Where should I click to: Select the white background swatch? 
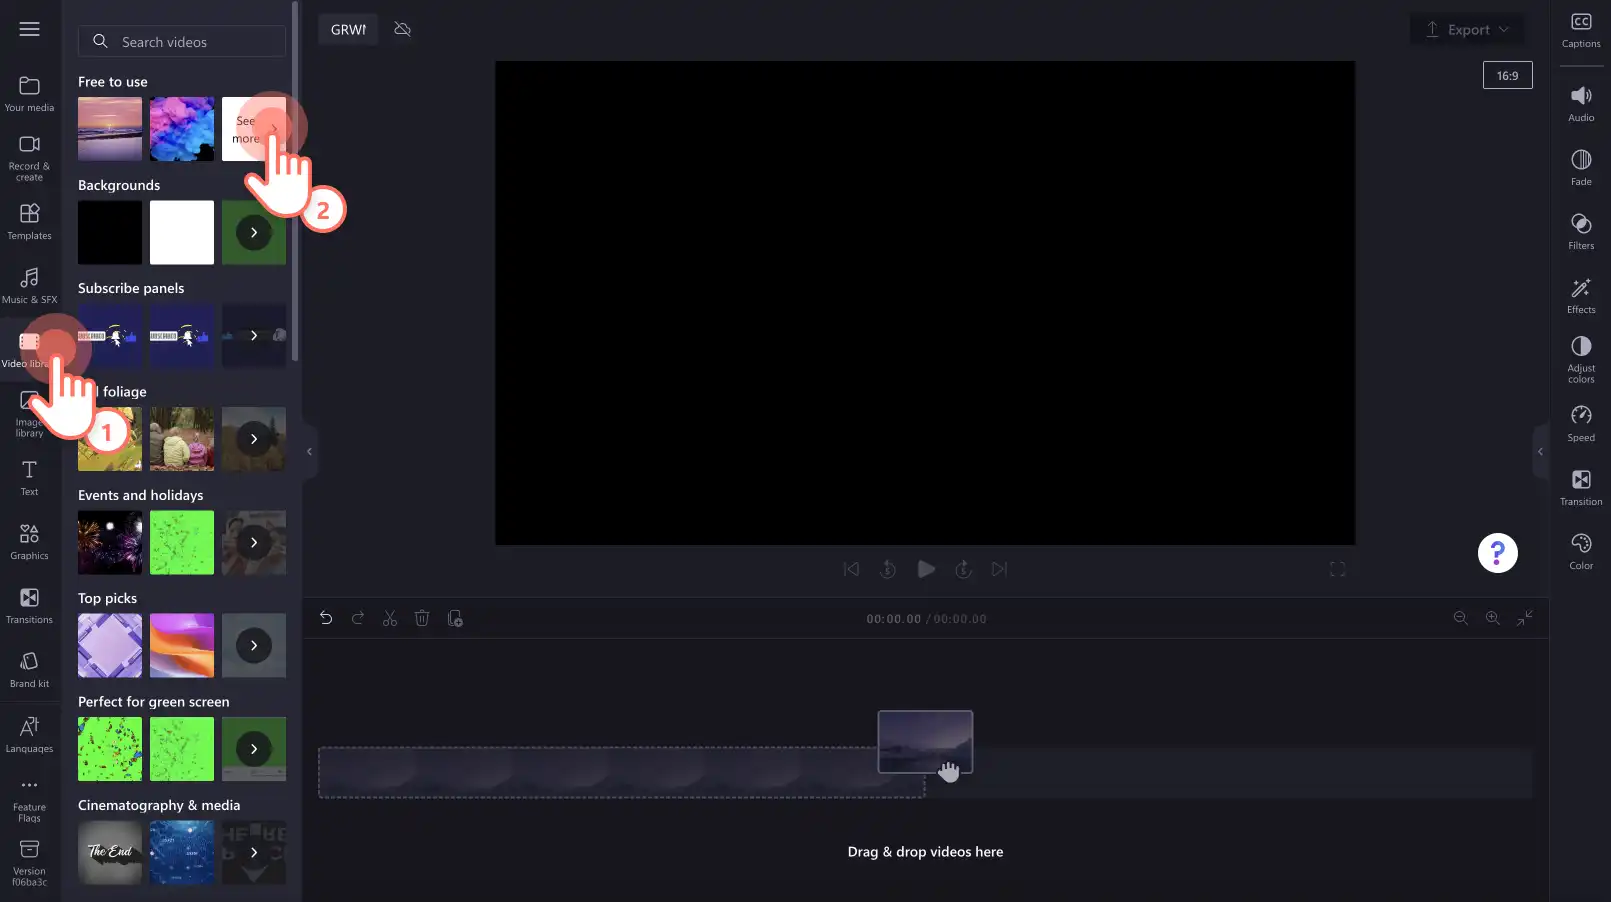(182, 232)
